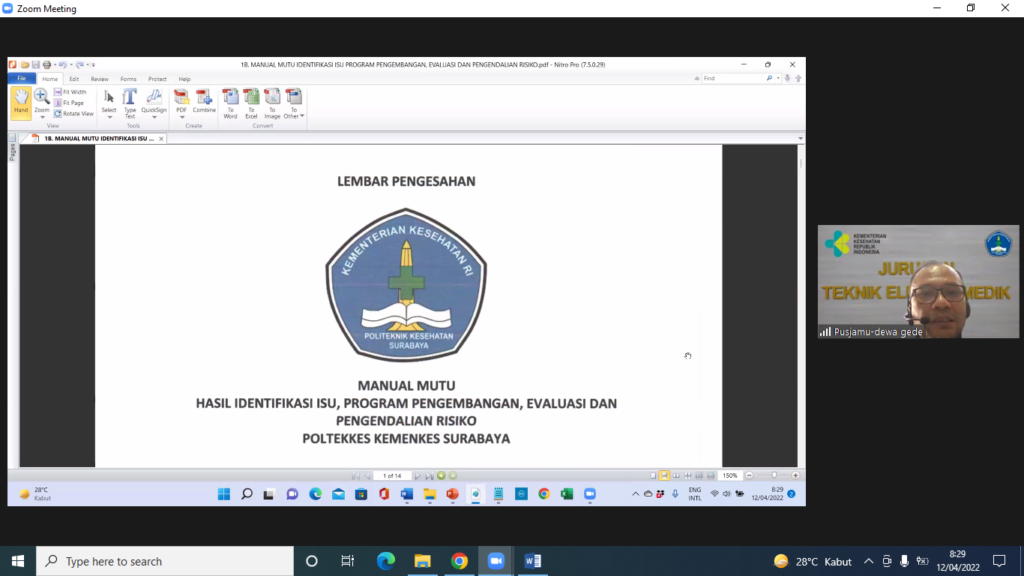Click the 'Type here to search' taskbar box
Screen dimensions: 1024x576
165,561
